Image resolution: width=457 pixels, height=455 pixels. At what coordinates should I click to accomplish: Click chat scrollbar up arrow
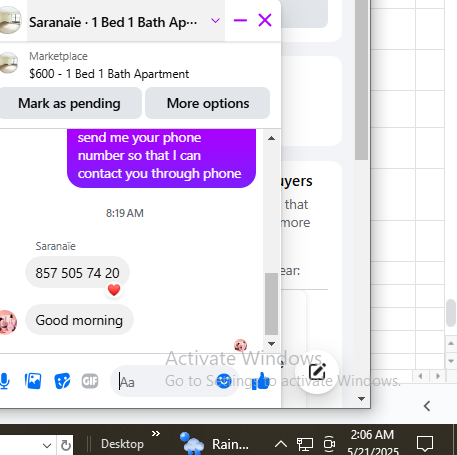click(271, 138)
